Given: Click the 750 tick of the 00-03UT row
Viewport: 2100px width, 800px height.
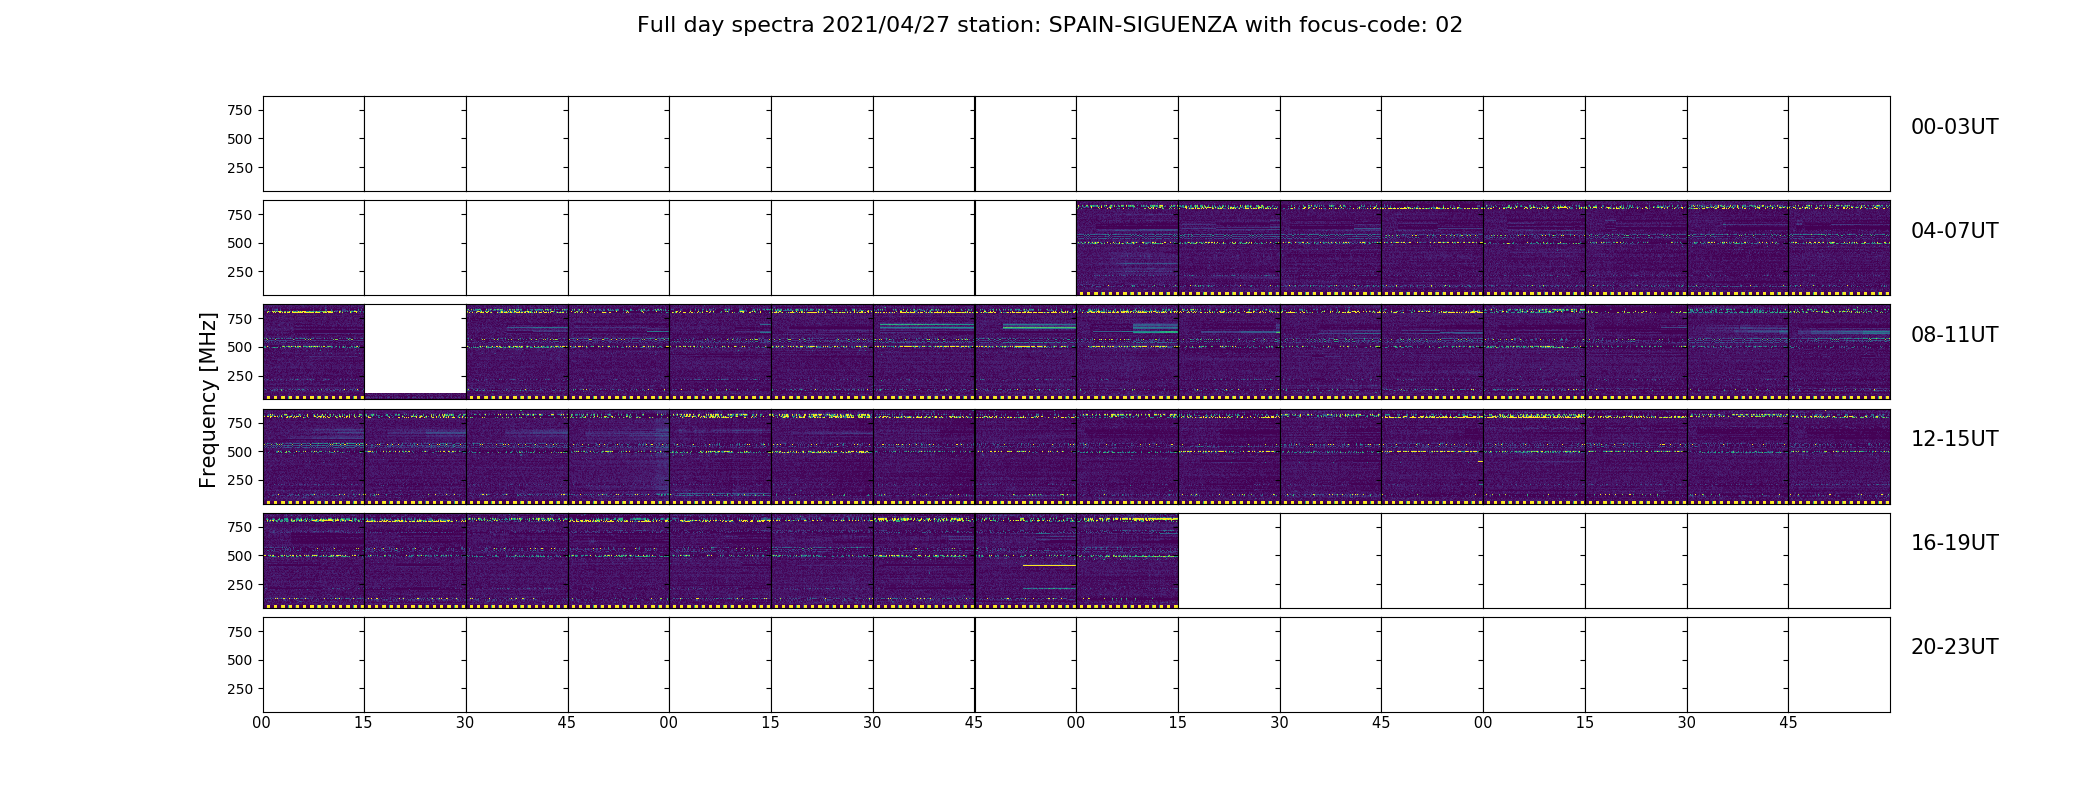Looking at the screenshot, I should pos(239,110).
